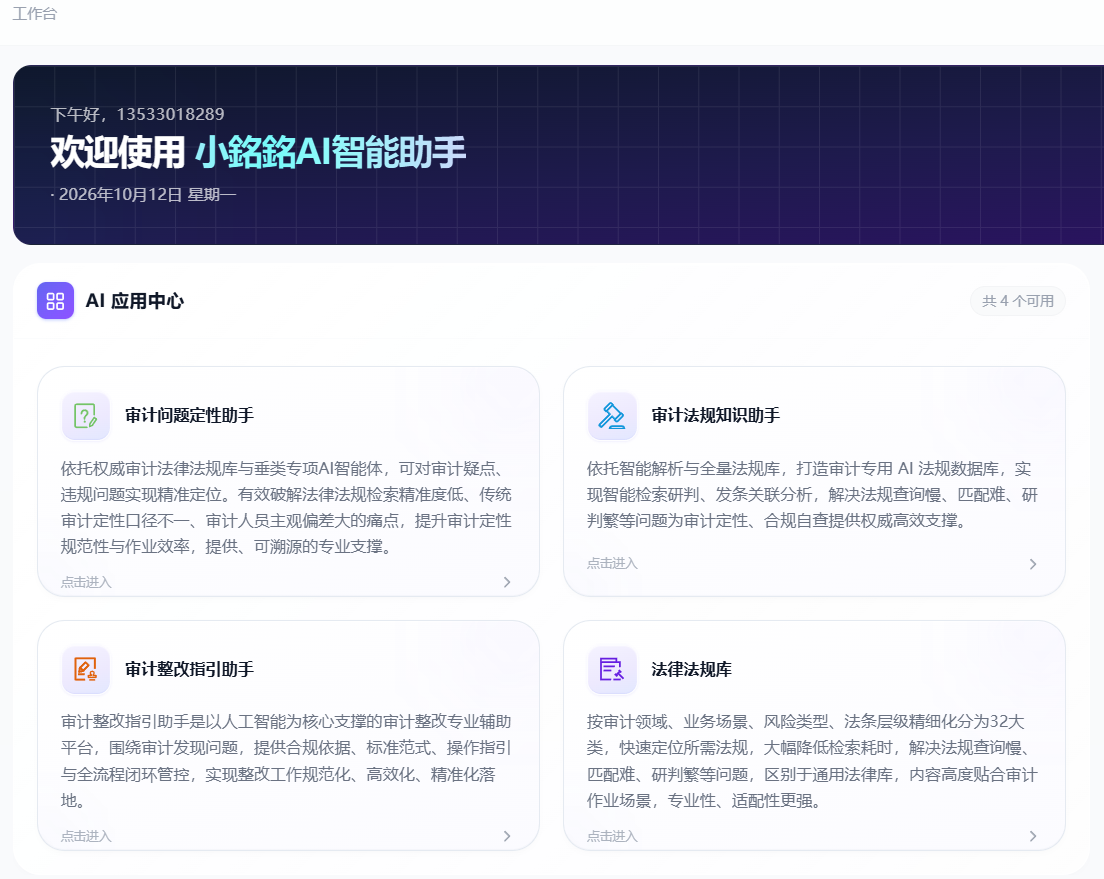Open the 审计整改指引助手 orange edit icon
1104x879 pixels.
click(86, 669)
